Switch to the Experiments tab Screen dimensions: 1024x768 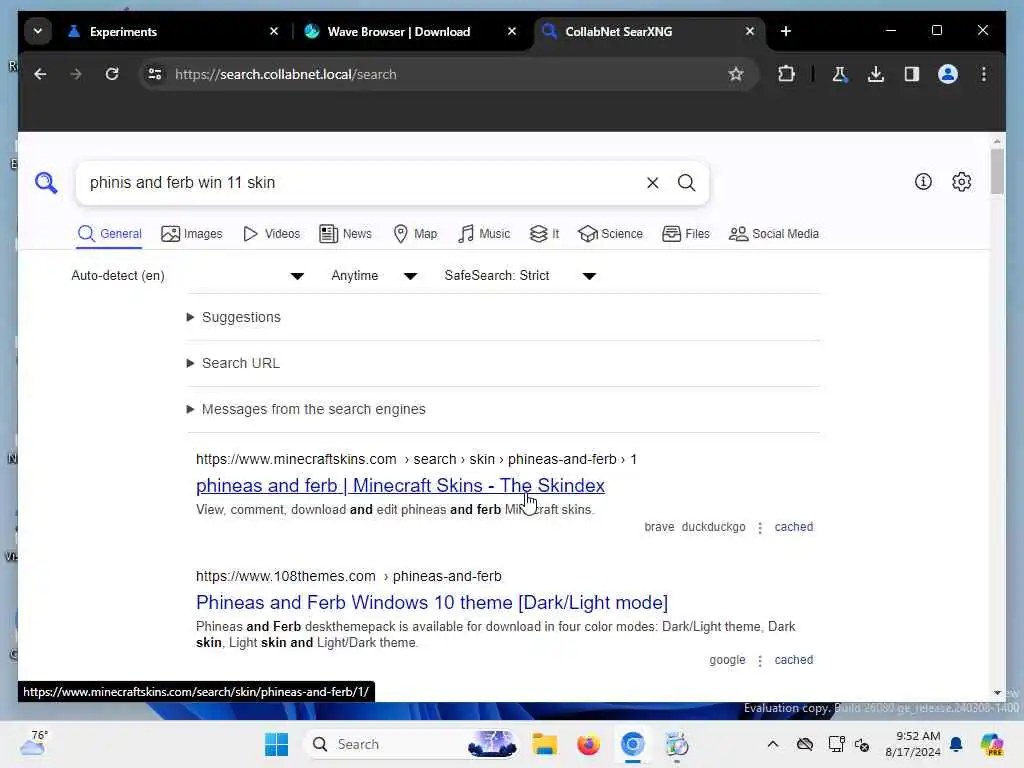click(x=122, y=31)
